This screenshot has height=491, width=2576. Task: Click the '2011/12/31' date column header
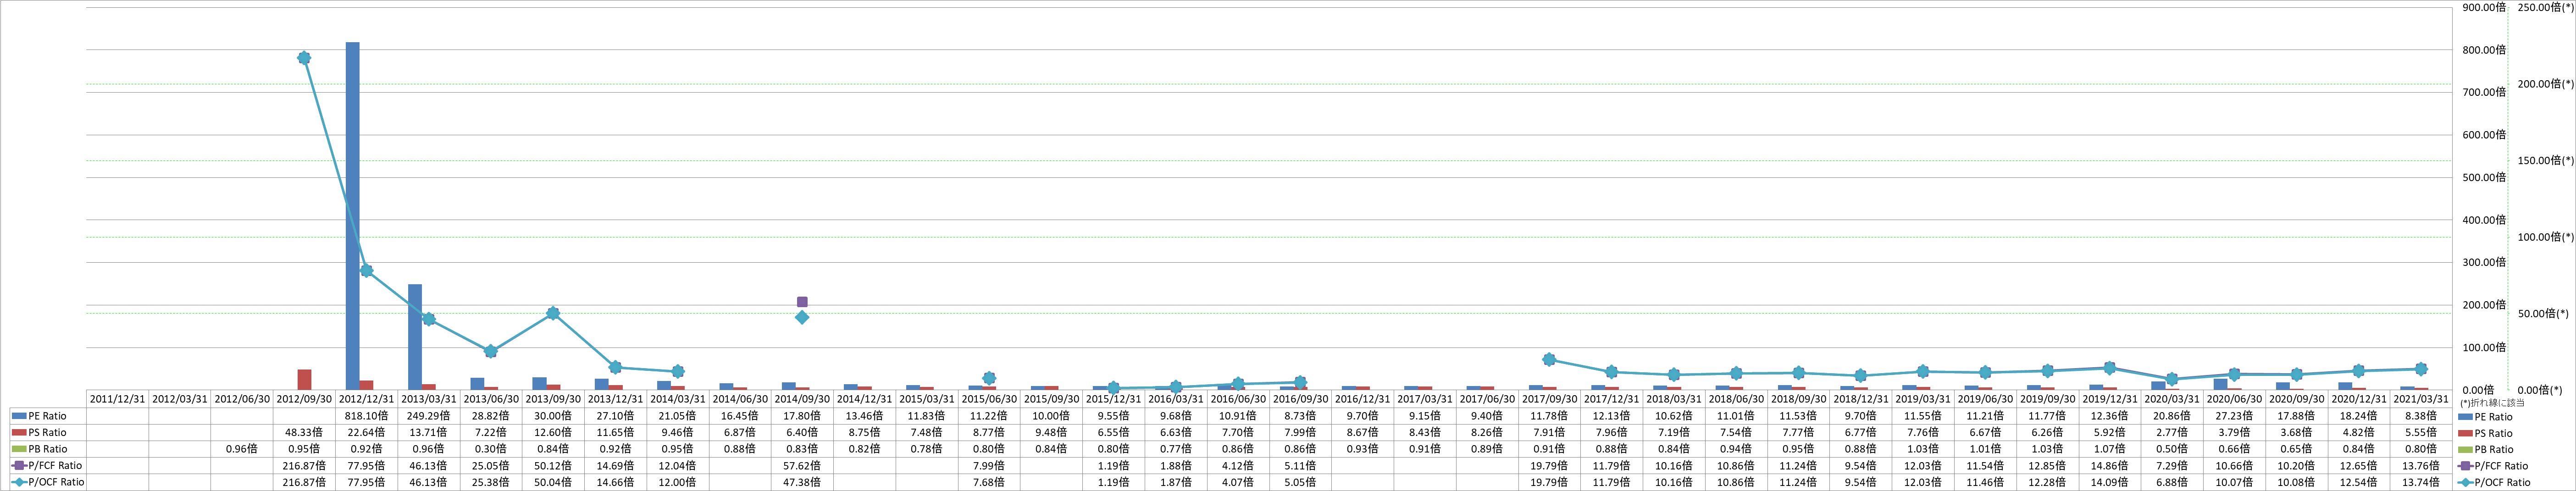point(117,399)
